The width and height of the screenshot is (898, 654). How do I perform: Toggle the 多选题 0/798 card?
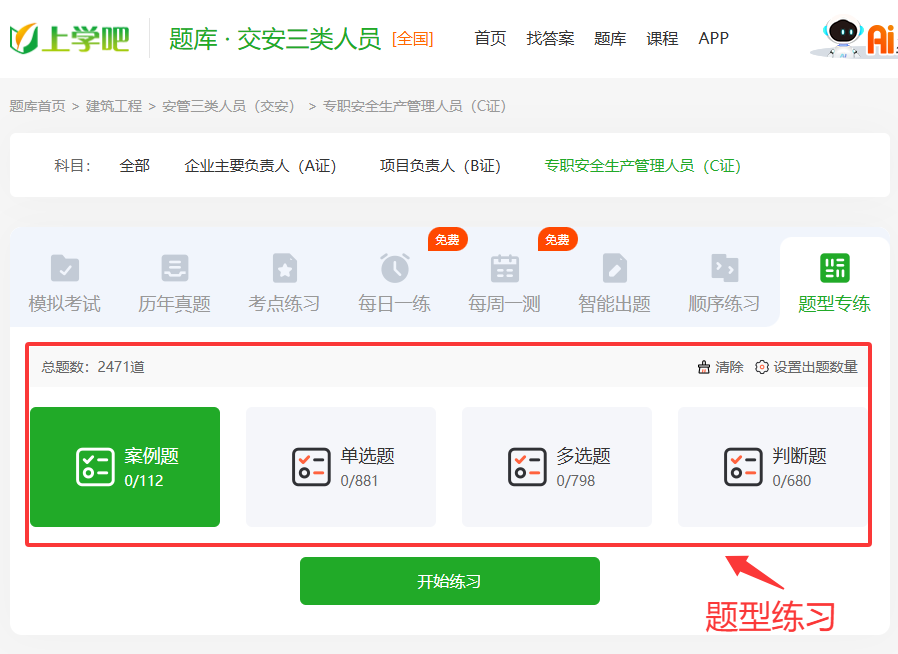coord(557,467)
